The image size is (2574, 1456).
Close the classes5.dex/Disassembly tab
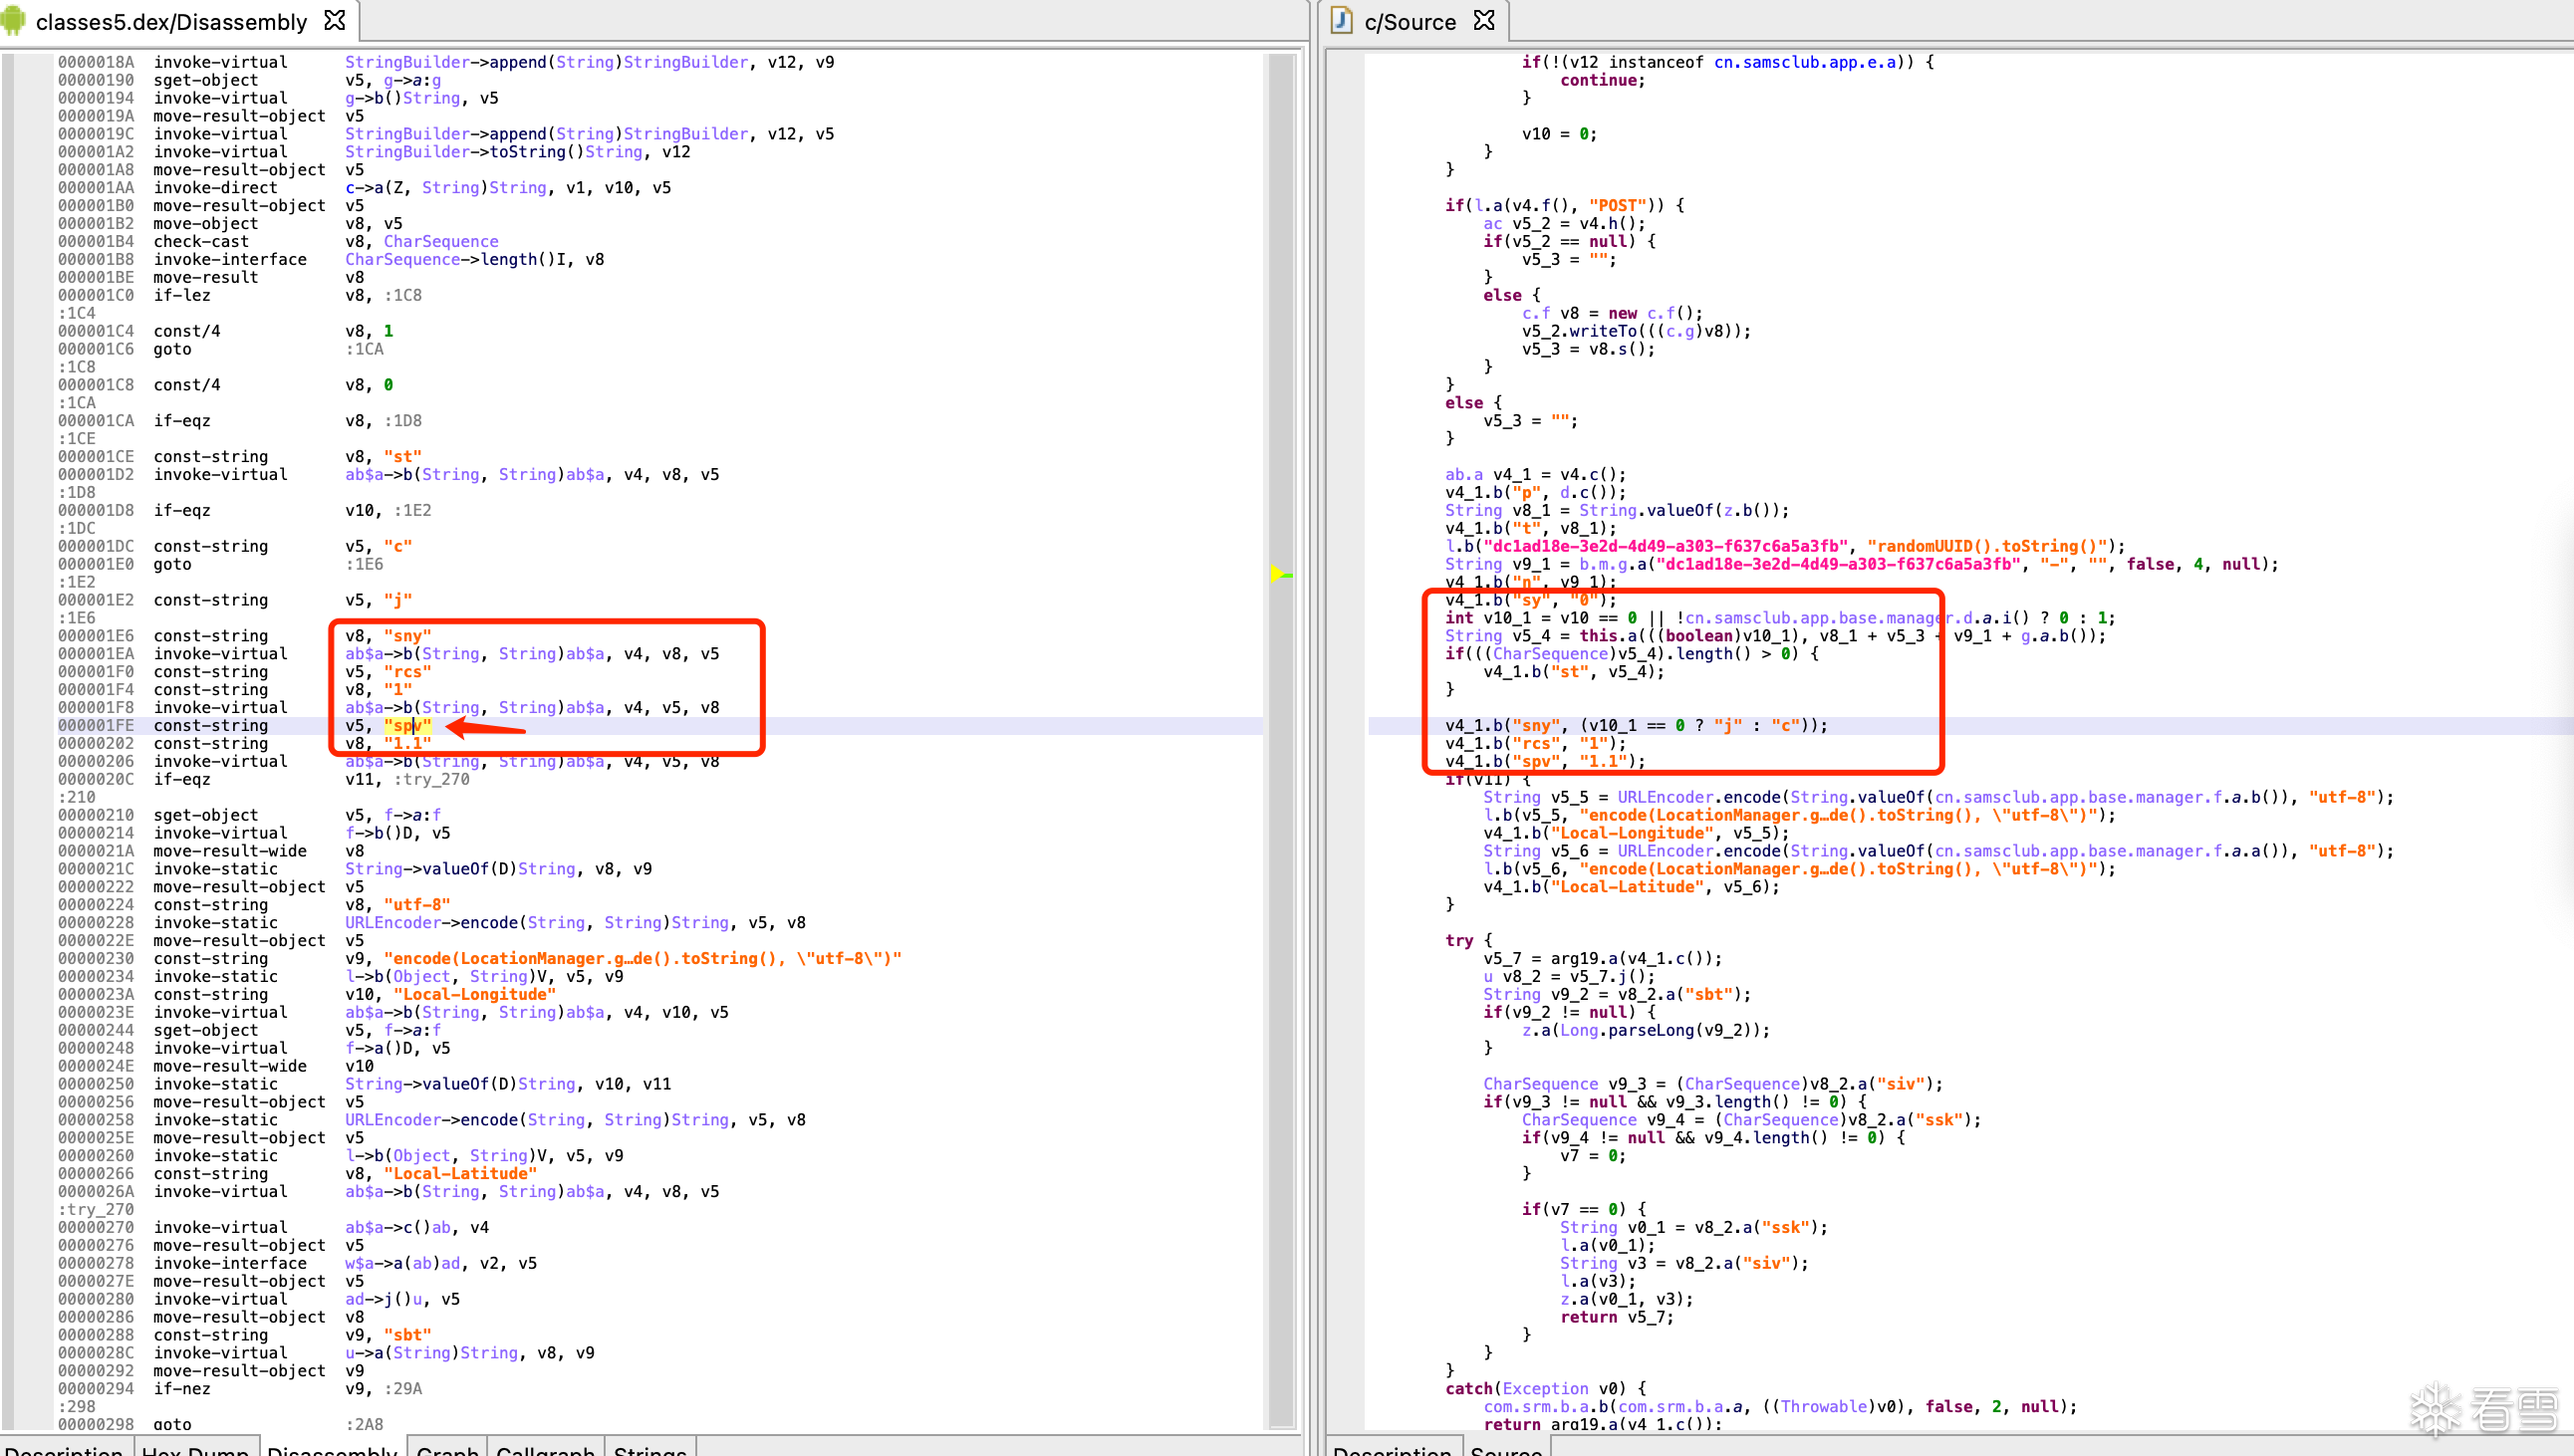(x=335, y=20)
